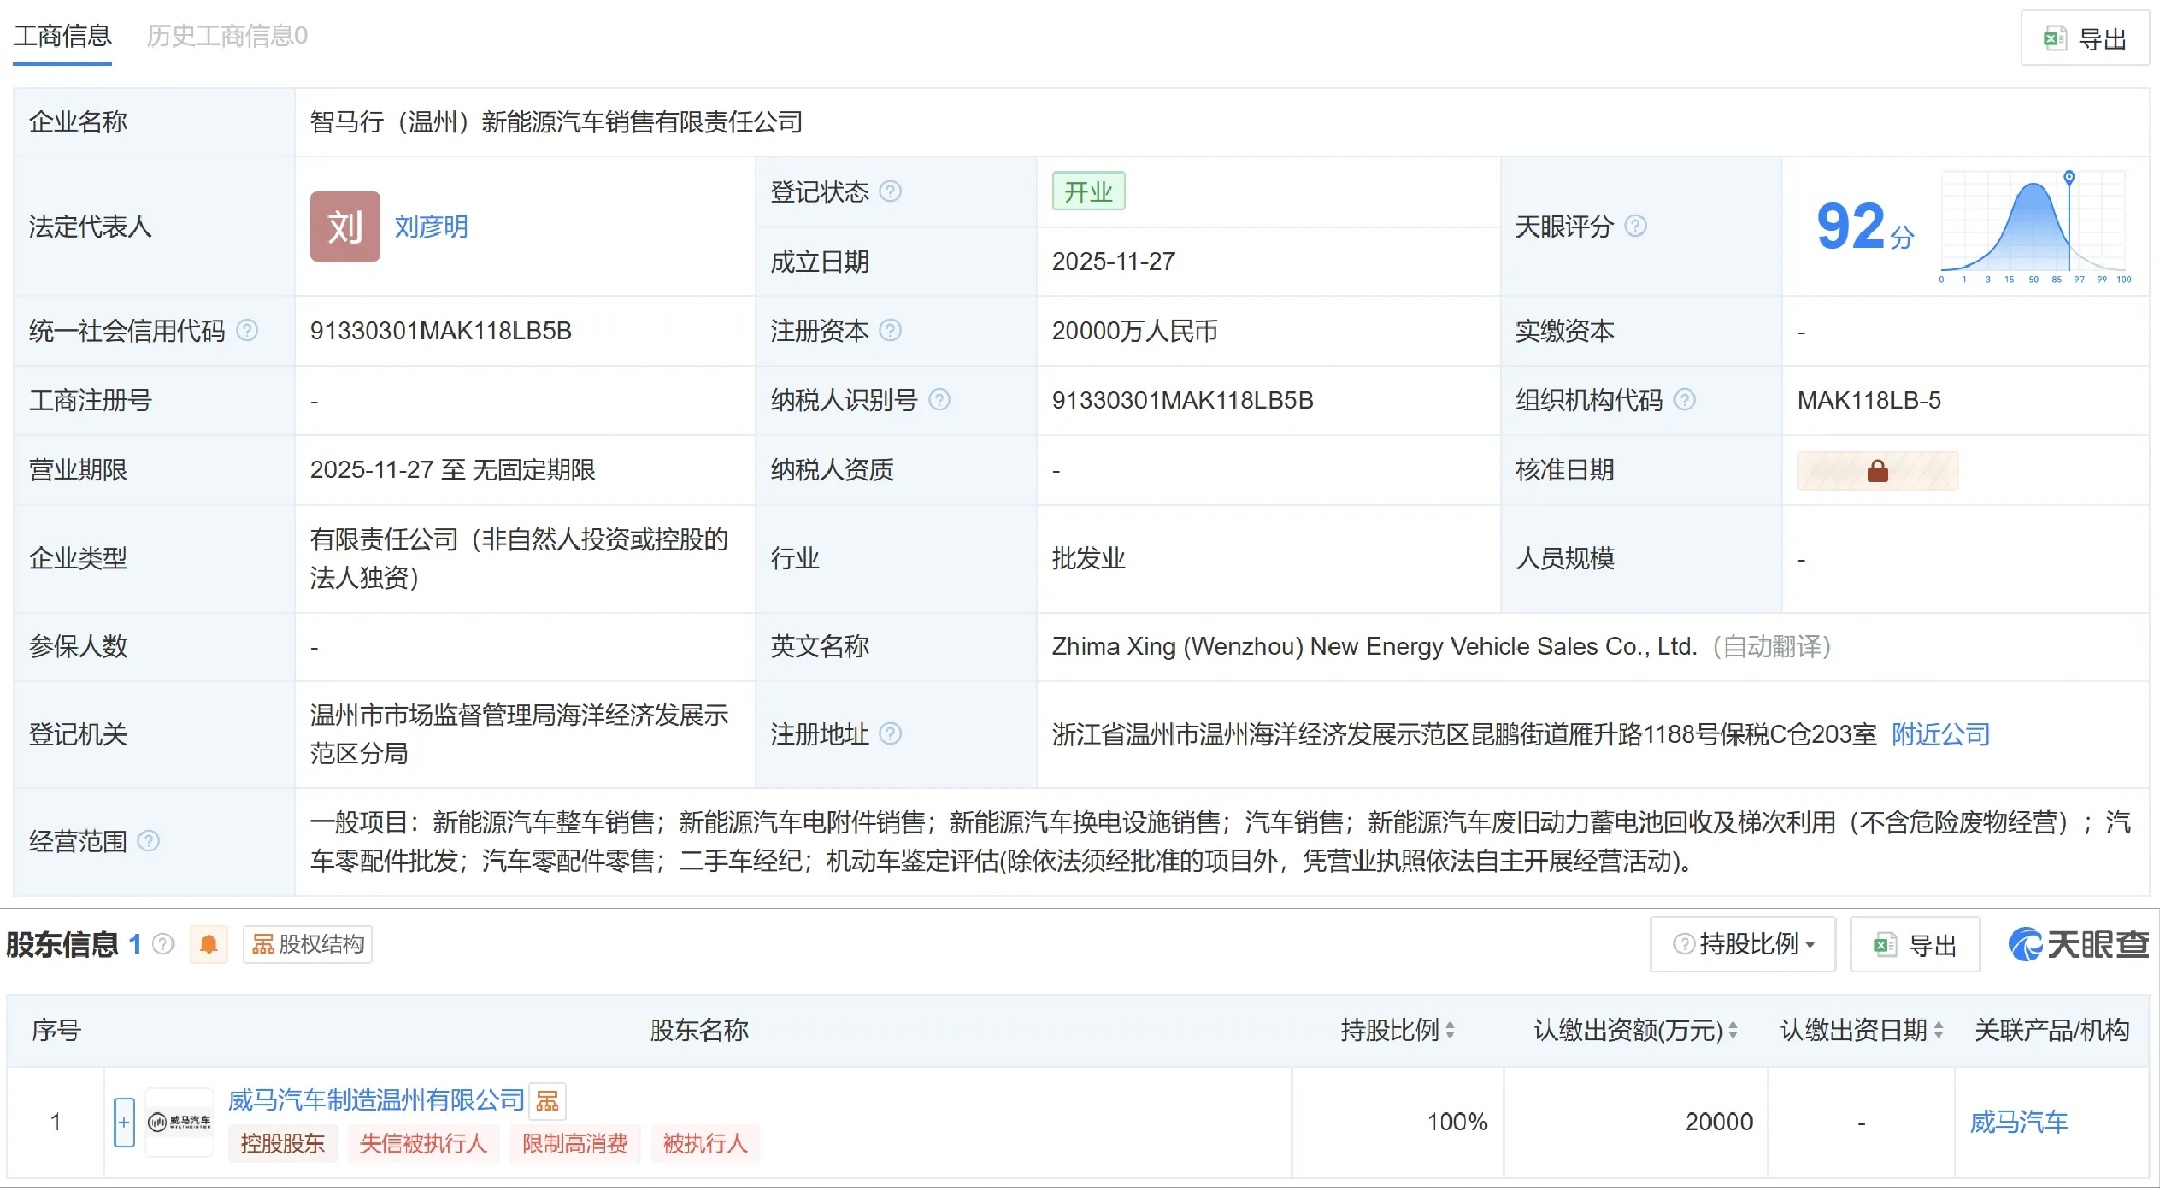Open the 持股比例 dropdown filter
Viewport: 2160px width, 1188px height.
[x=1742, y=943]
